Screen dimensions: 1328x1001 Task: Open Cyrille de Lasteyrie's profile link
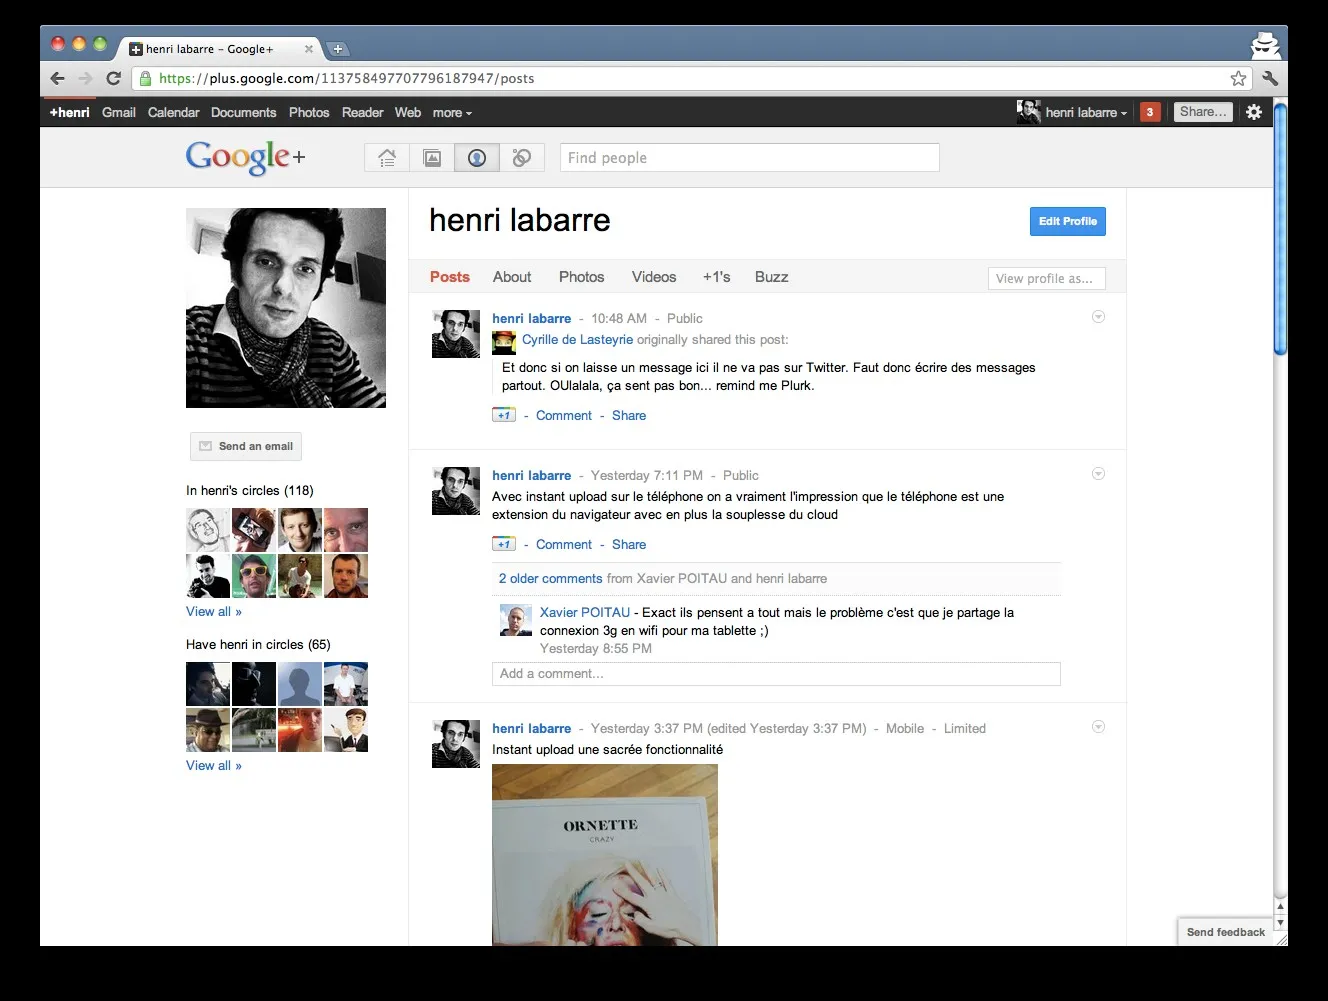[577, 339]
